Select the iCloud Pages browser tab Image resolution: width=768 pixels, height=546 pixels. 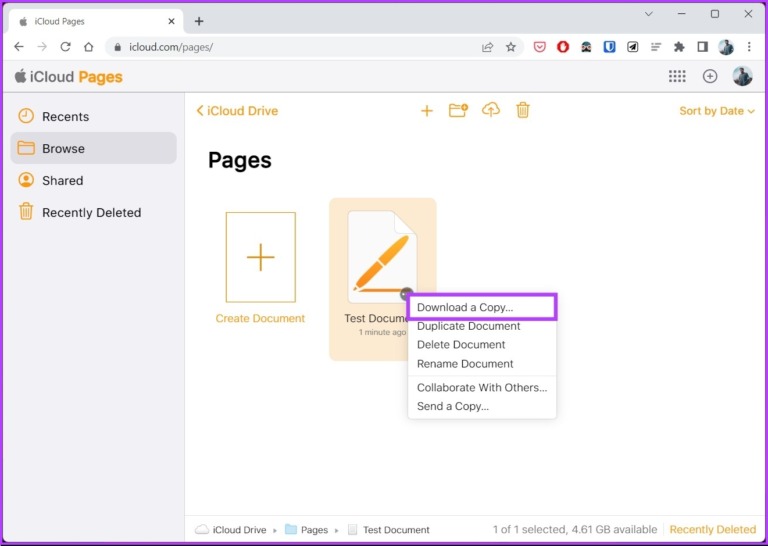96,22
